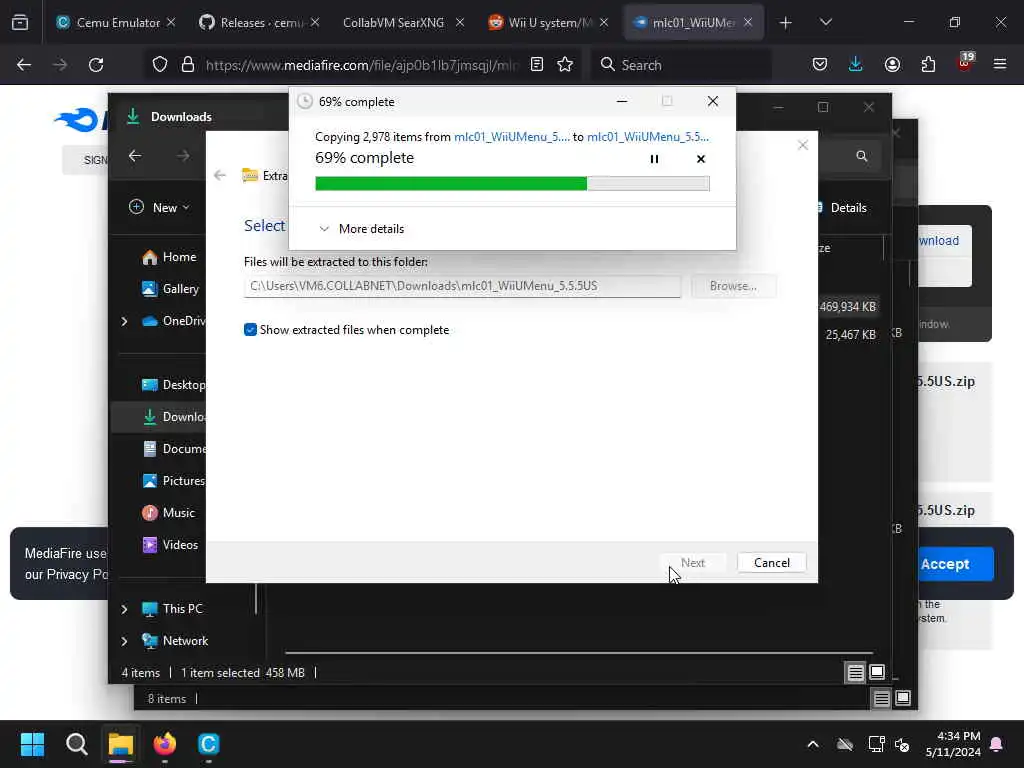Switch Explorer to large thumbnails view
The height and width of the screenshot is (768, 1024).
tap(877, 672)
